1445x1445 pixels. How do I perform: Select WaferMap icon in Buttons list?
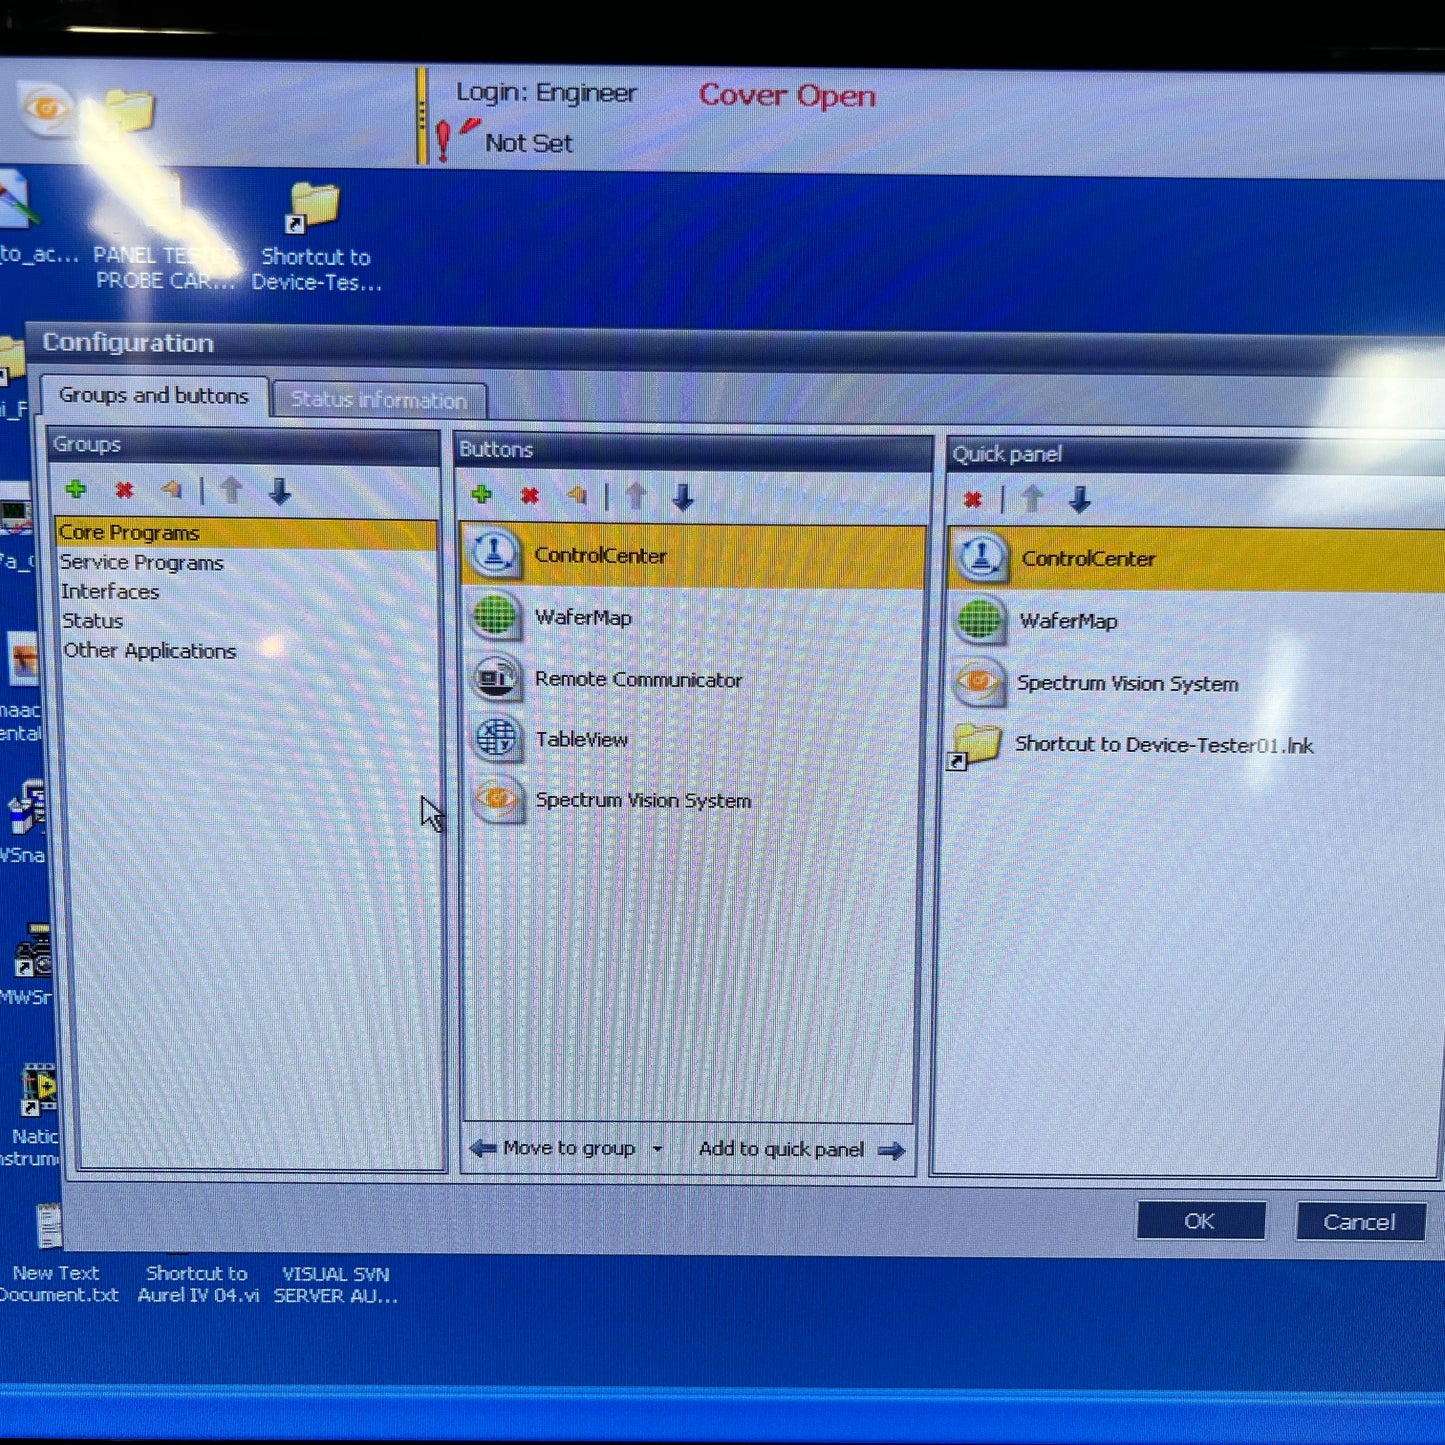495,616
